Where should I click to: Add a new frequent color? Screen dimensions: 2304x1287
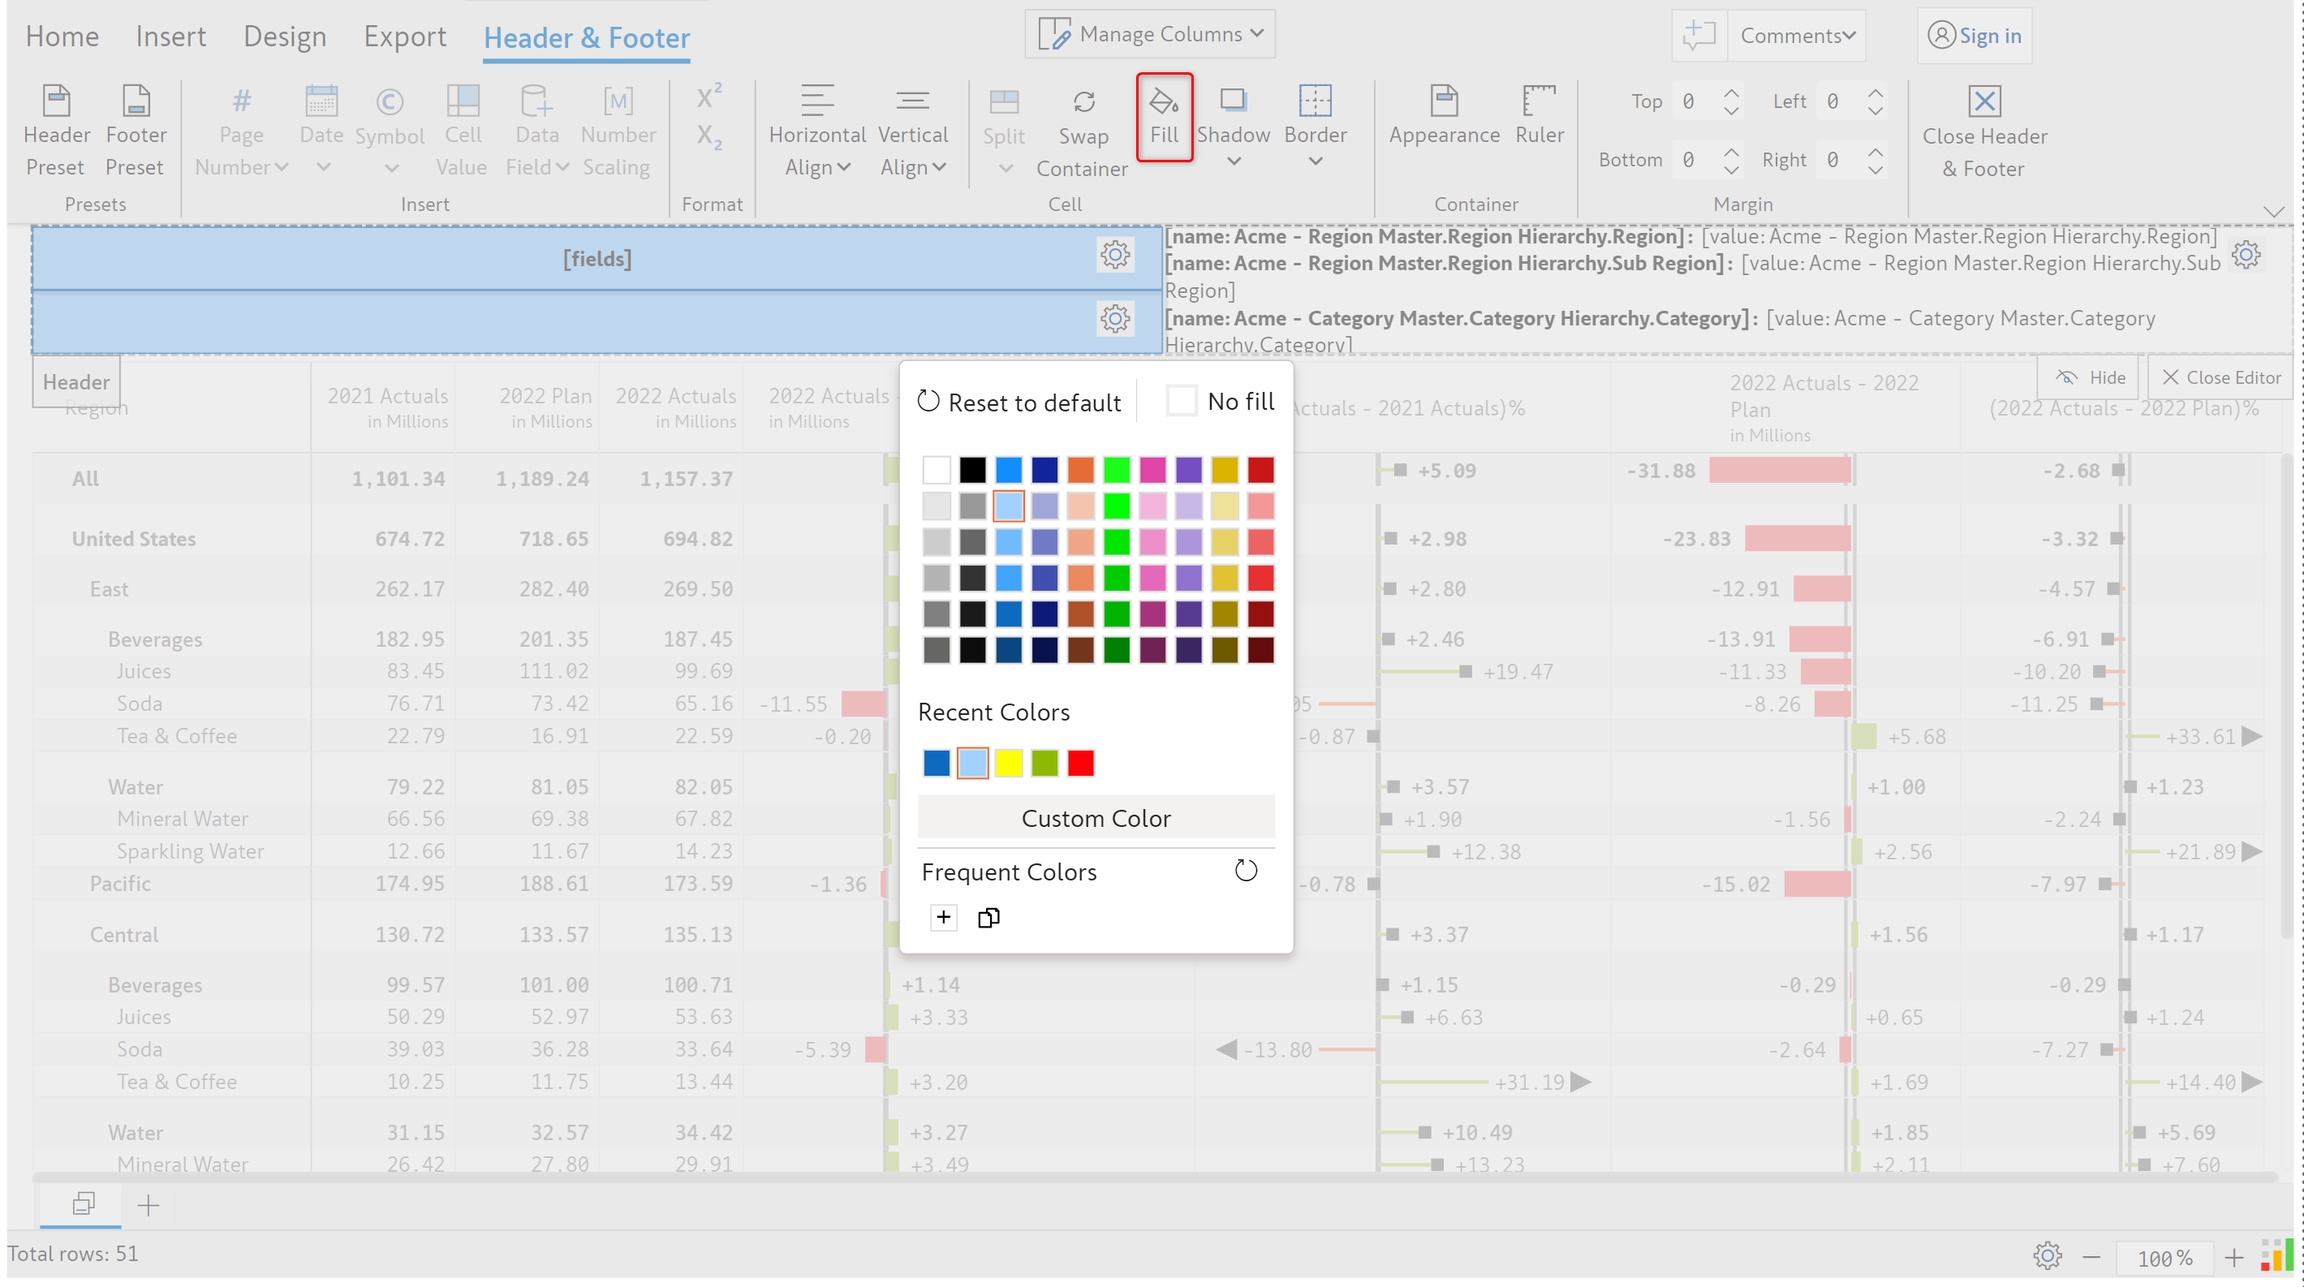[x=943, y=917]
